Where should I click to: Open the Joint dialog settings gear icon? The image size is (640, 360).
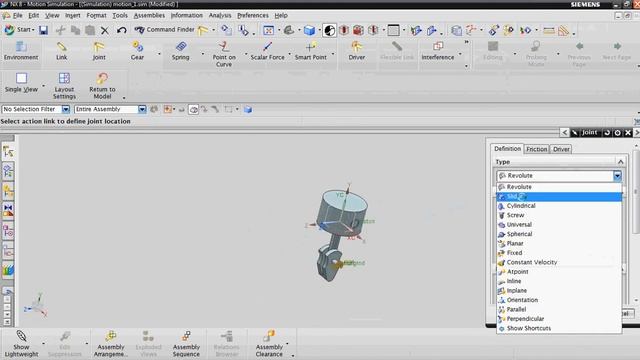coord(618,133)
